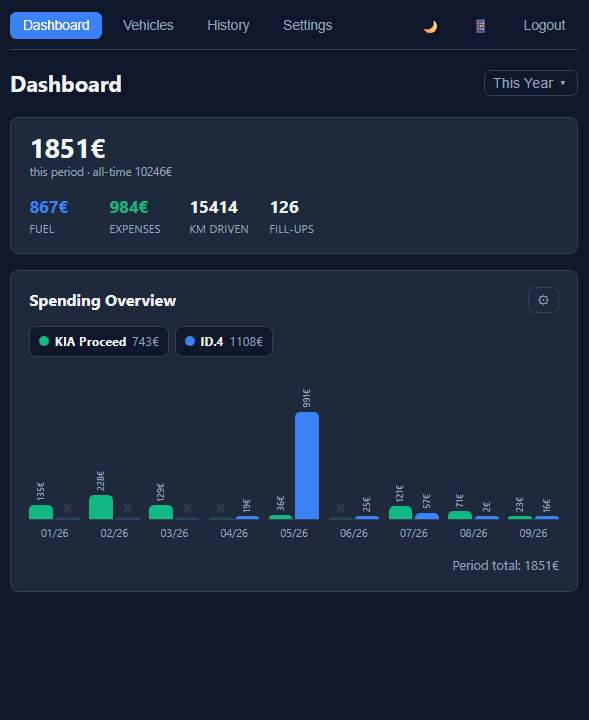Click the 1851€ period total heading
Image resolution: width=589 pixels, height=720 pixels.
click(68, 149)
